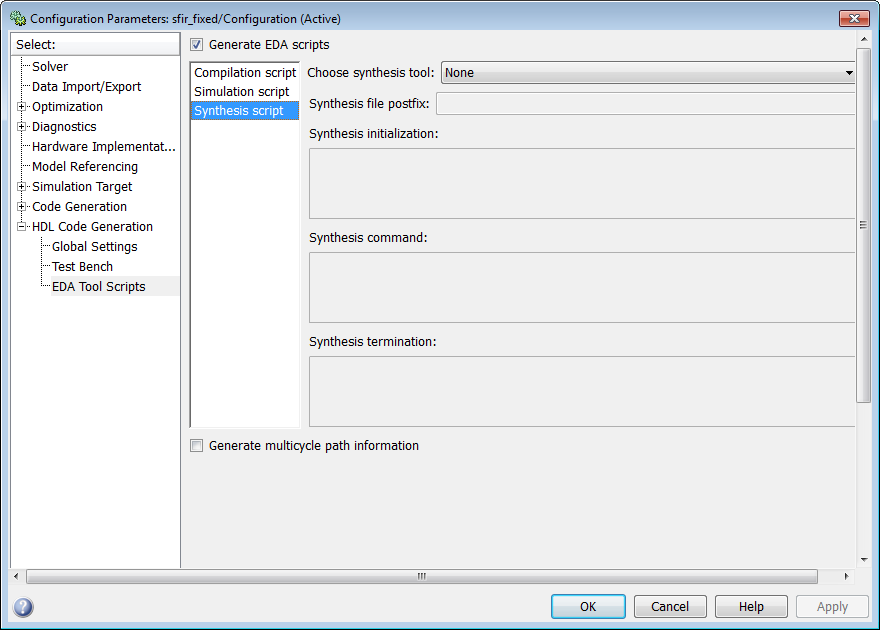The width and height of the screenshot is (880, 630).
Task: Expand the Diagnostics tree node
Action: [21, 127]
